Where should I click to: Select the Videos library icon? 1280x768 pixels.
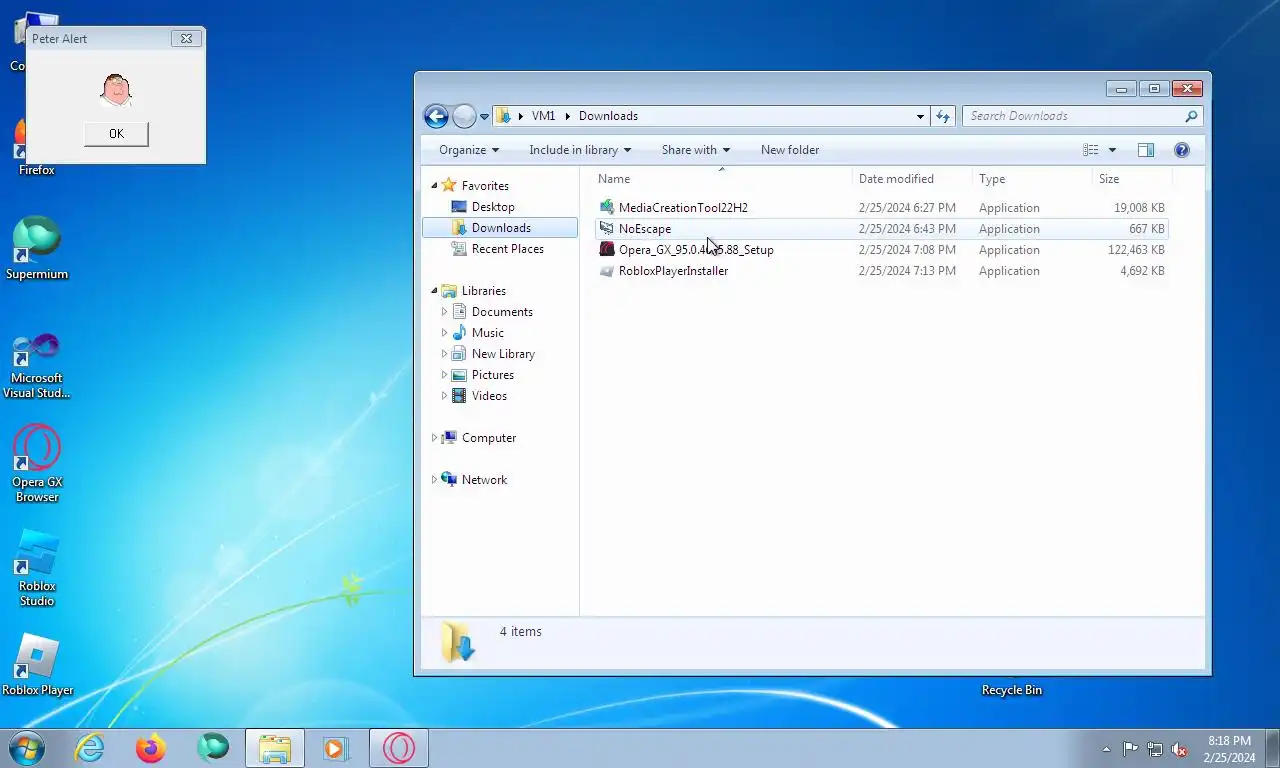point(459,396)
